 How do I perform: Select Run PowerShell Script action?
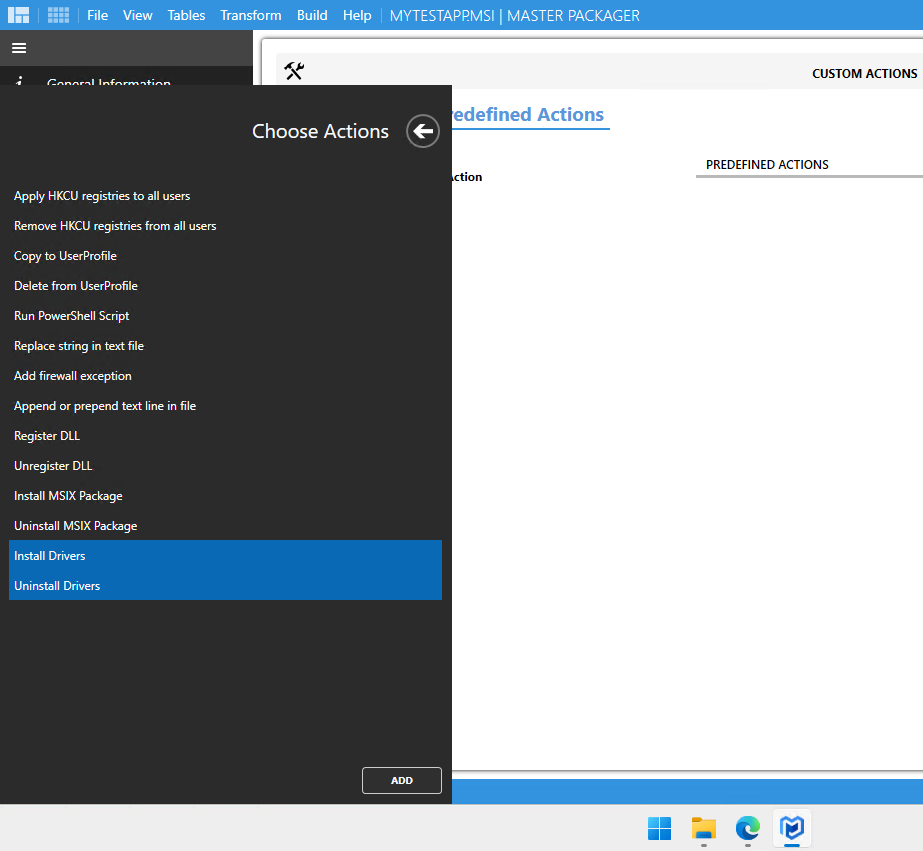(x=225, y=316)
